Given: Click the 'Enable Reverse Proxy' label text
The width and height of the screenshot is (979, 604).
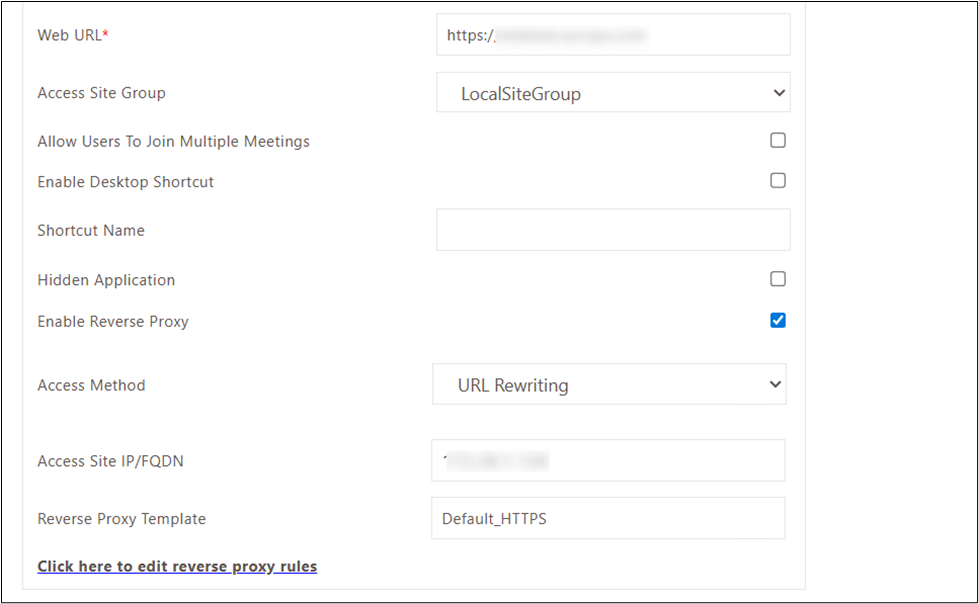Looking at the screenshot, I should coord(113,322).
